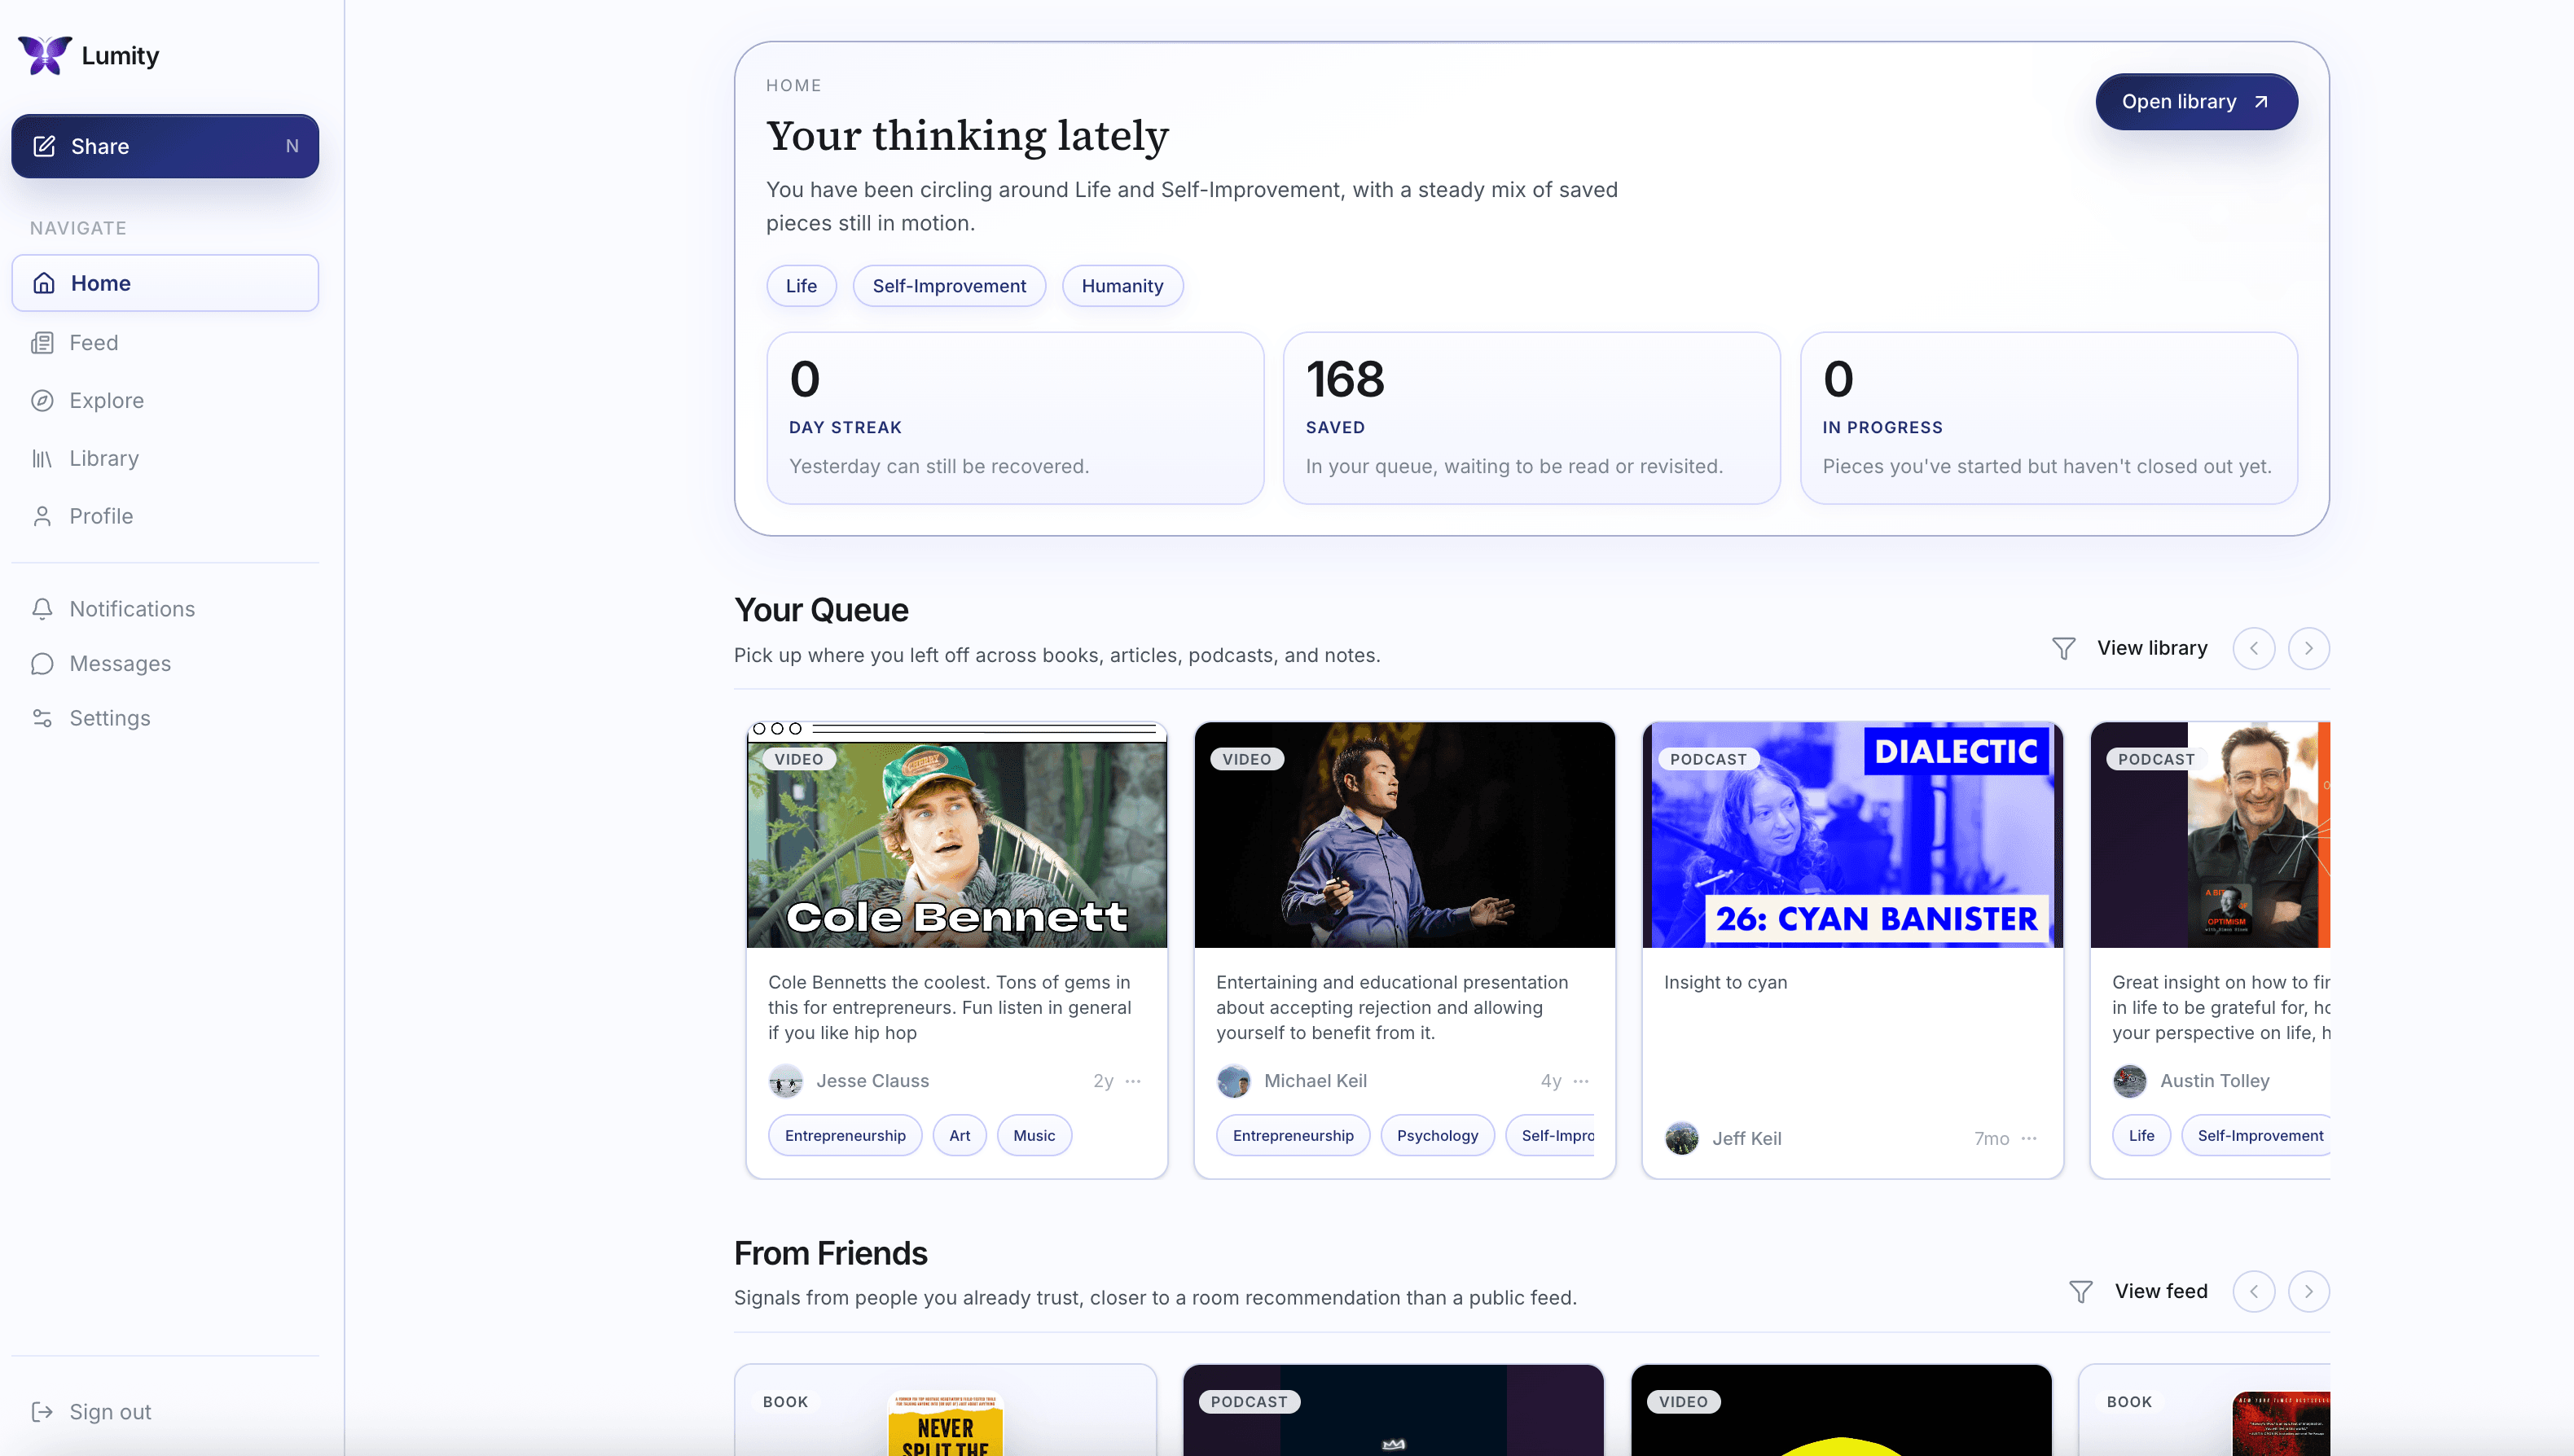
Task: Open the video card in From Friends
Action: [x=1841, y=1411]
